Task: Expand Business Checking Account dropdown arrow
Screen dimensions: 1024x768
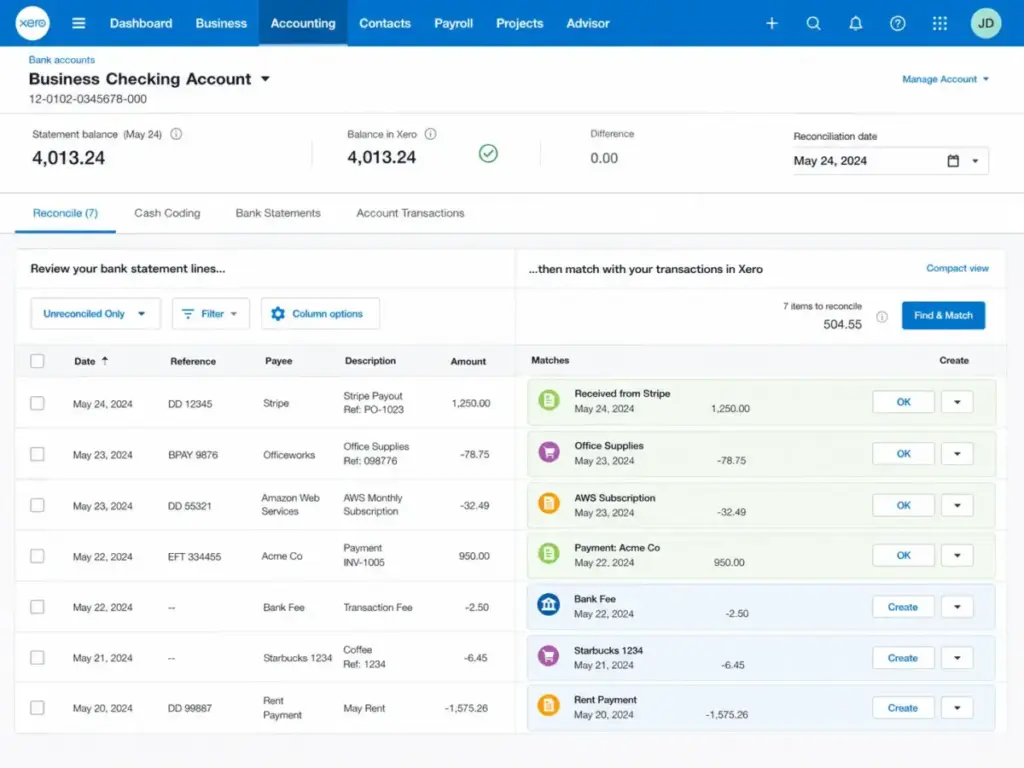Action: coord(265,79)
